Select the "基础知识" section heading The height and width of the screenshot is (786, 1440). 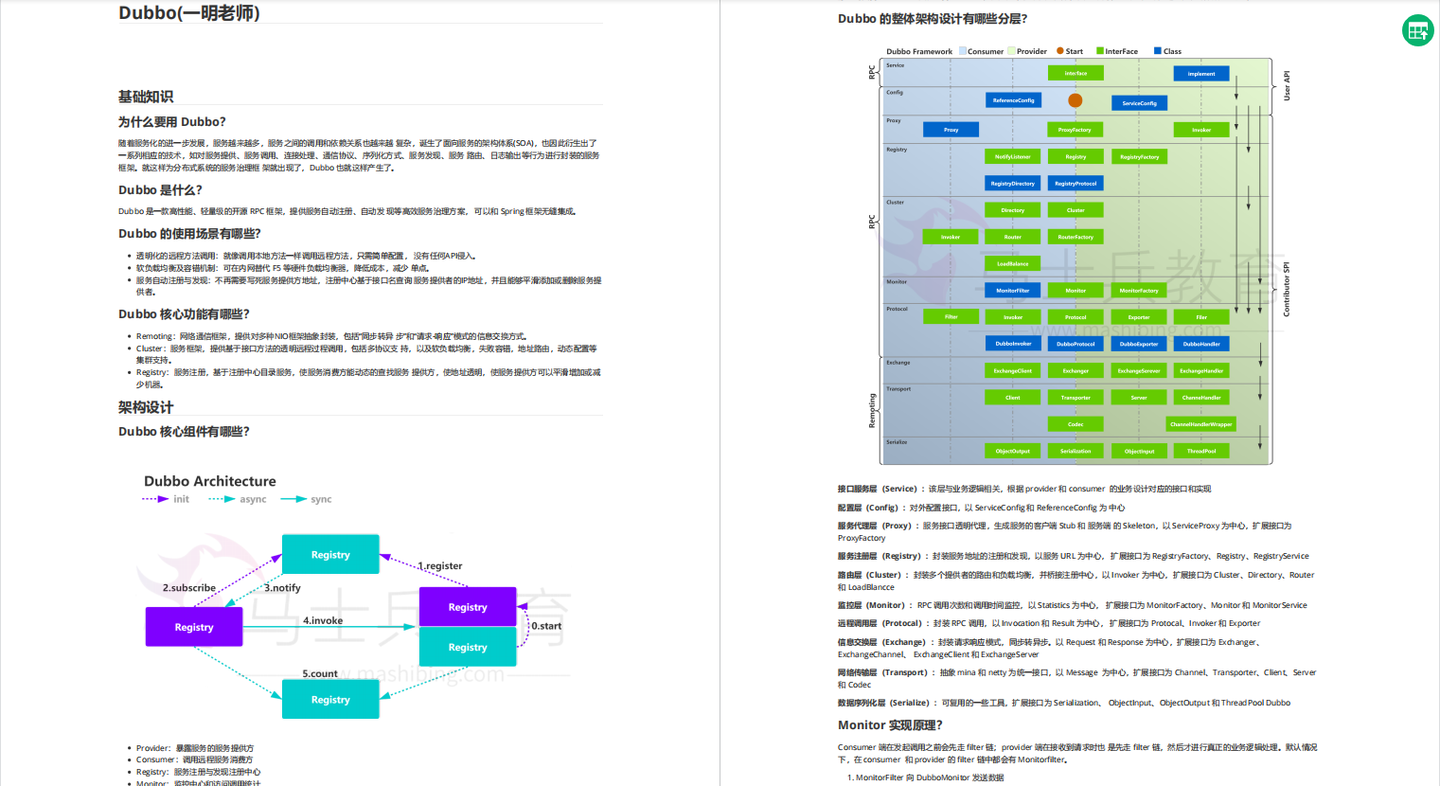pos(146,97)
